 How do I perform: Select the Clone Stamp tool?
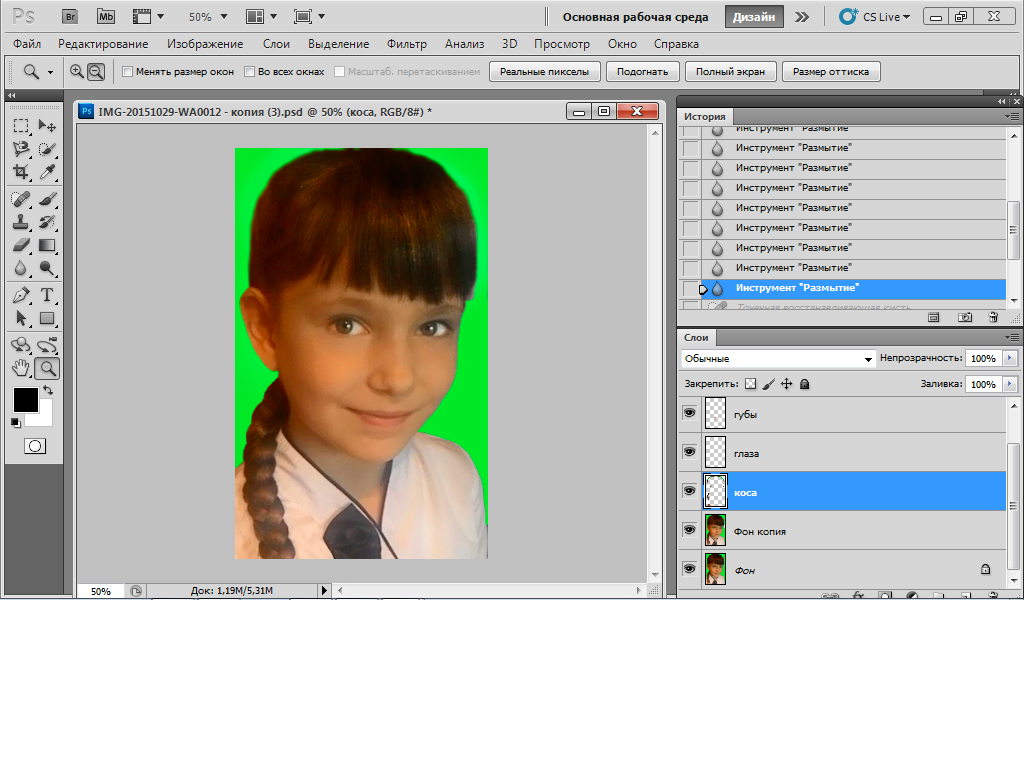click(x=21, y=222)
